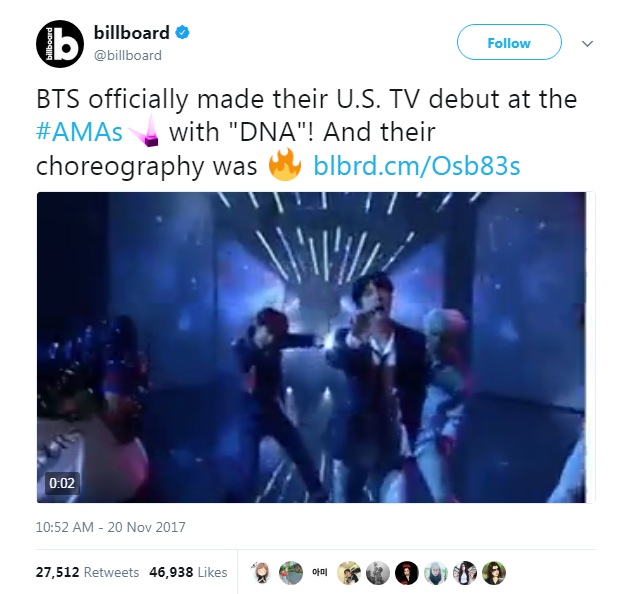Open the billboard profile avatar logo

[x=60, y=44]
